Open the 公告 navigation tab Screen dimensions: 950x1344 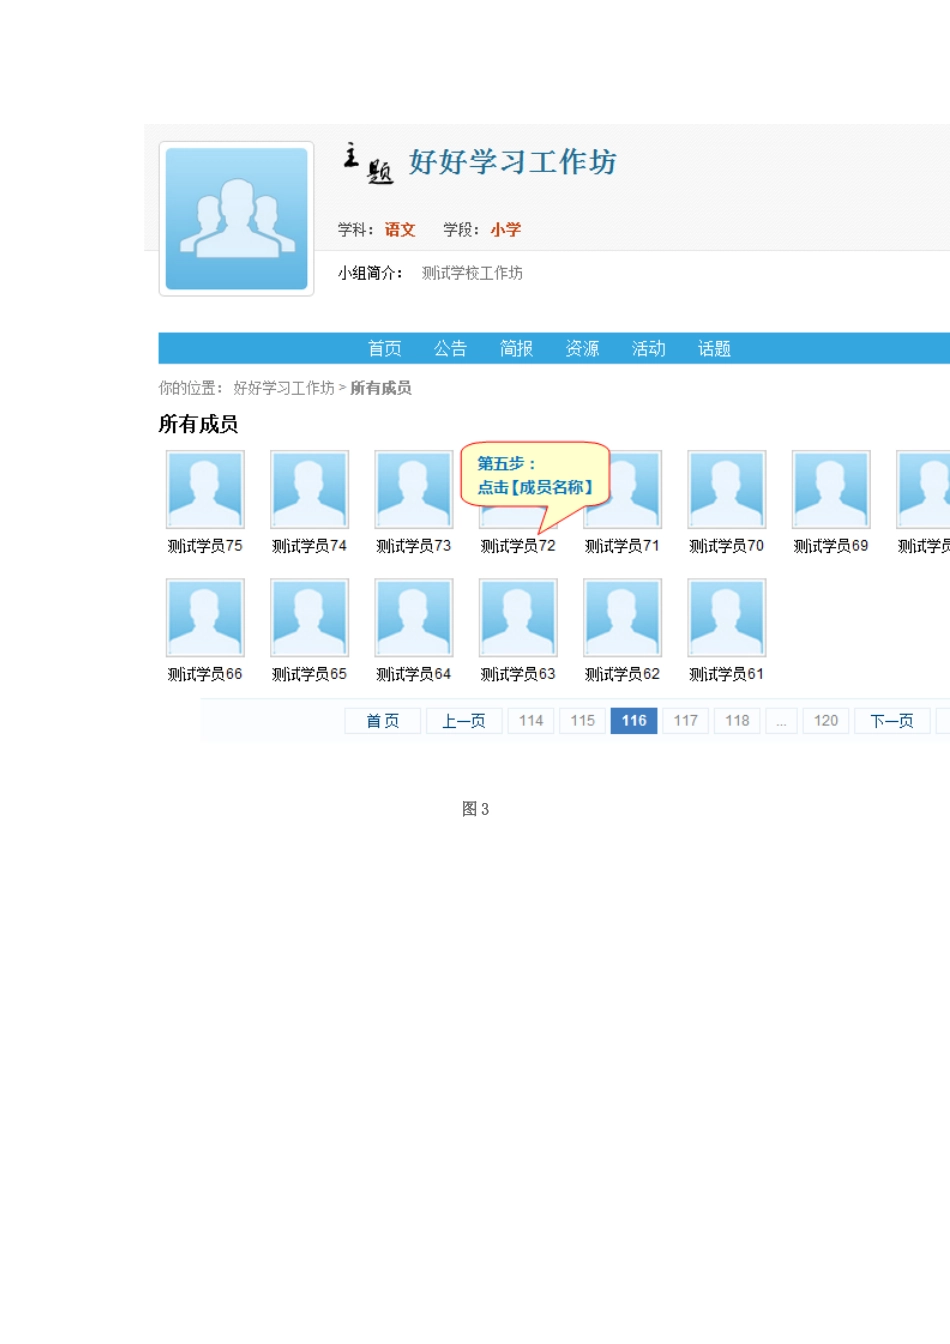[450, 348]
